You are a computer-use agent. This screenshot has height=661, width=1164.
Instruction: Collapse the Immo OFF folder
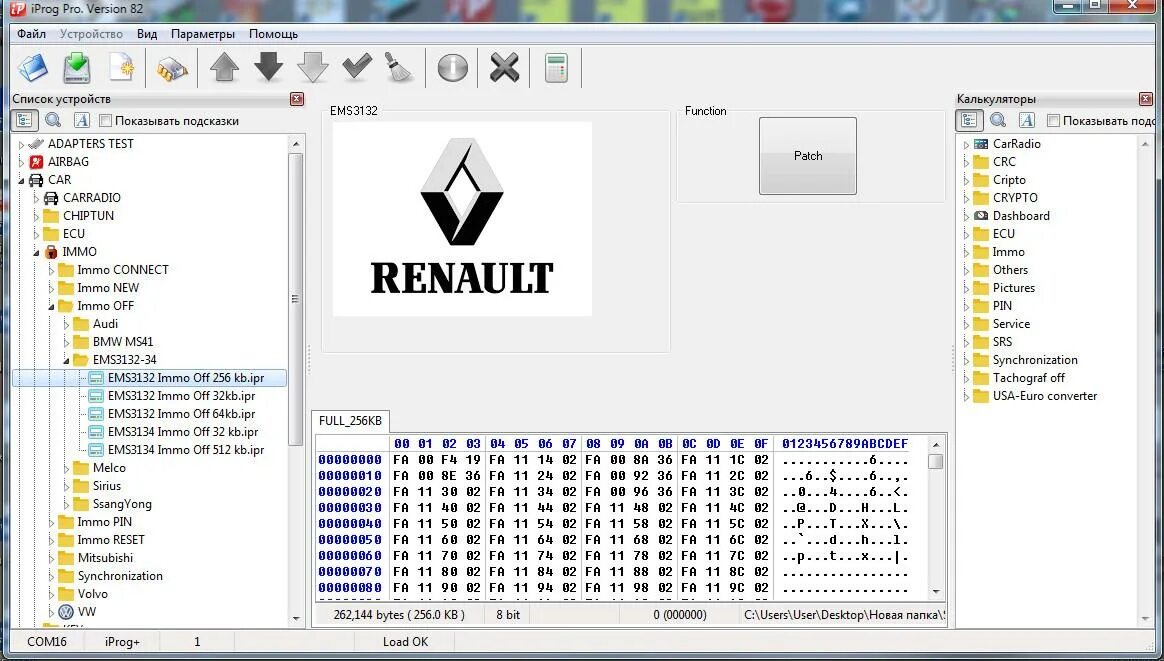tap(51, 306)
